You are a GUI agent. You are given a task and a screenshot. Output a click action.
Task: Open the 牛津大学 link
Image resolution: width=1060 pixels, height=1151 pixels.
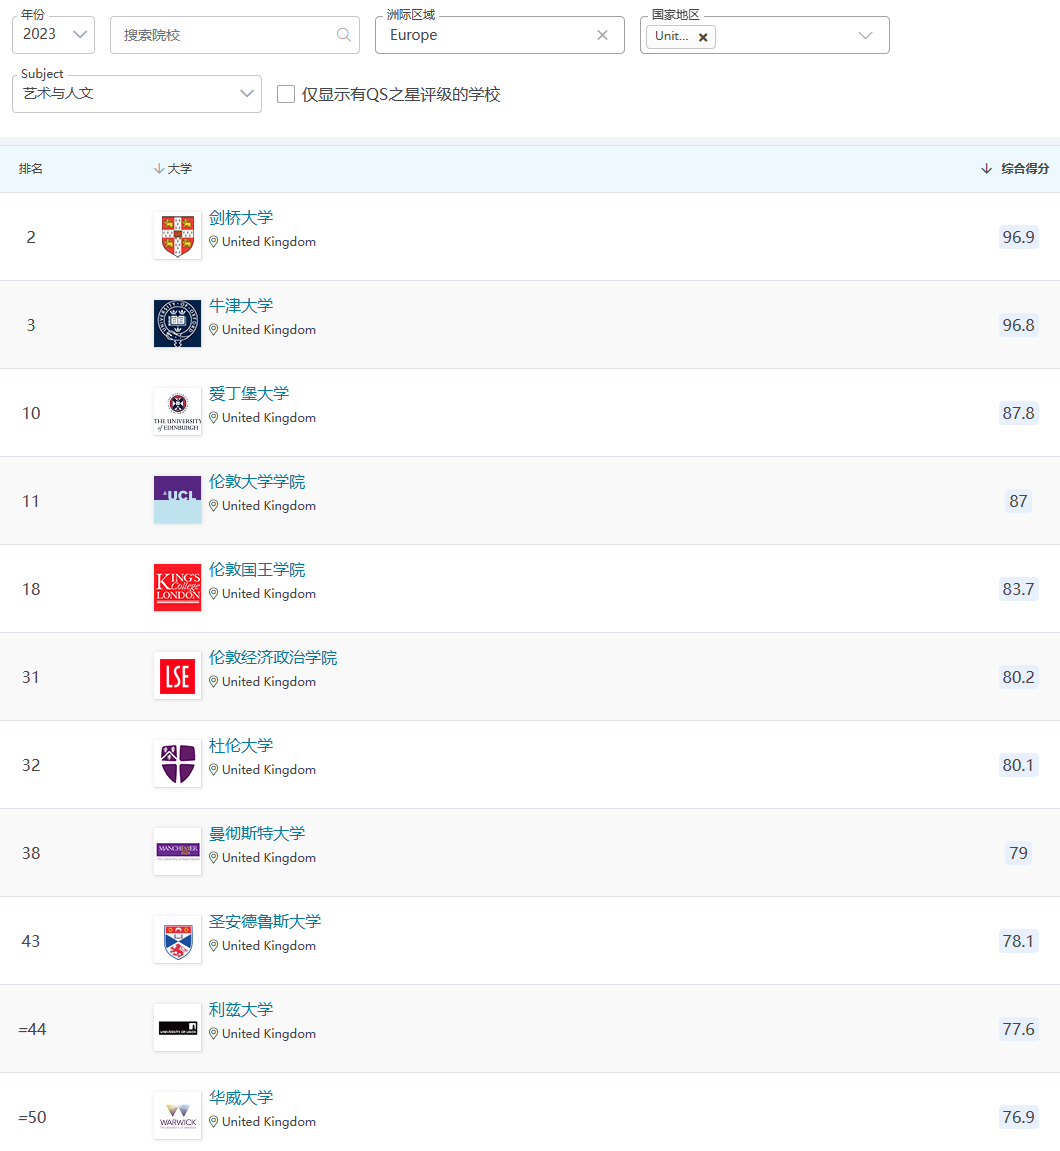(x=241, y=305)
